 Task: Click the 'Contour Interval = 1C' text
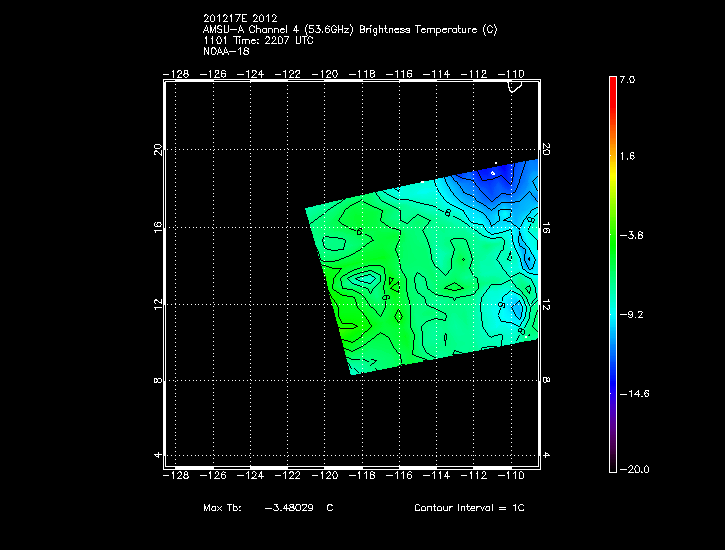click(469, 508)
